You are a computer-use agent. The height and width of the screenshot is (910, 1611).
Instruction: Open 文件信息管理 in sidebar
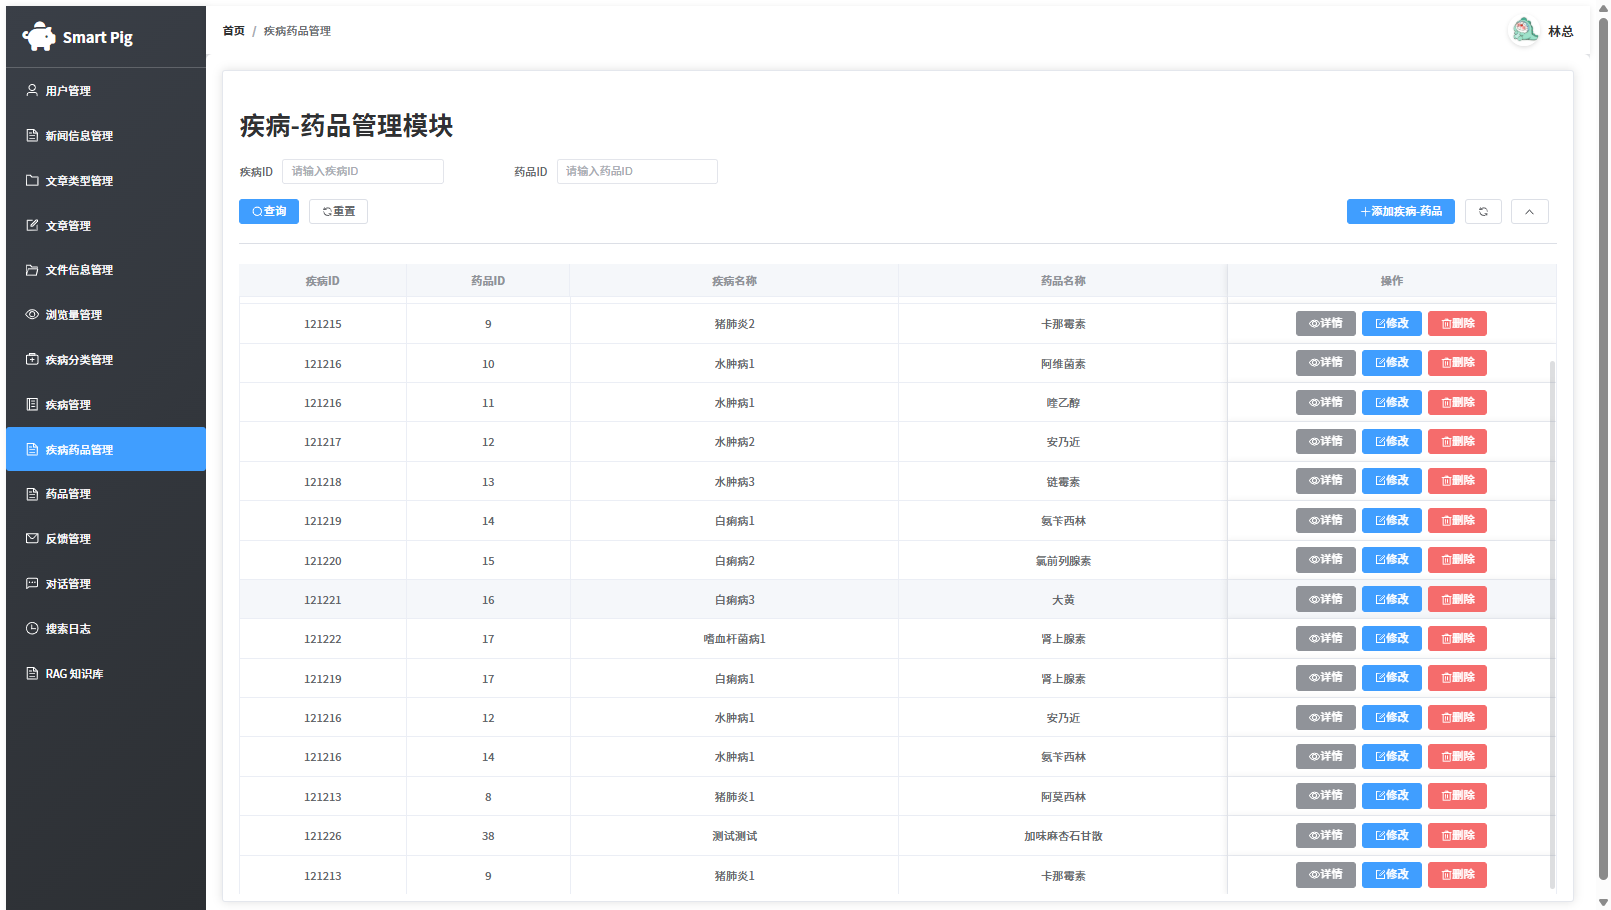tap(106, 270)
